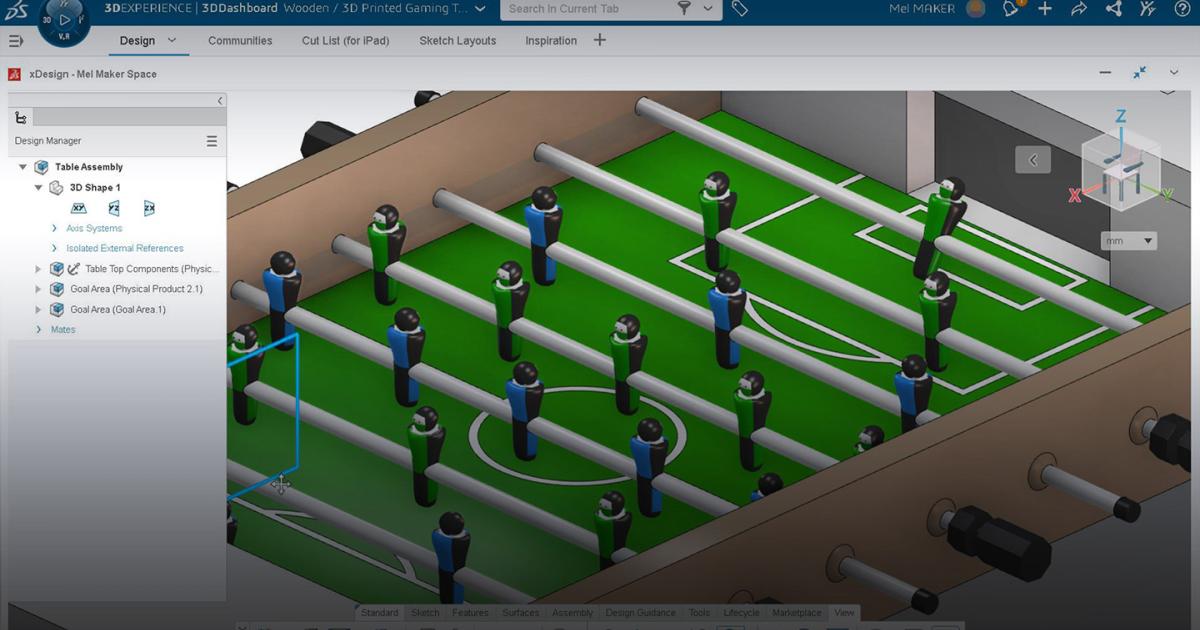Viewport: 1200px width, 630px height.
Task: Select Goal Area (Goal Area.1) in tree
Action: click(x=118, y=309)
